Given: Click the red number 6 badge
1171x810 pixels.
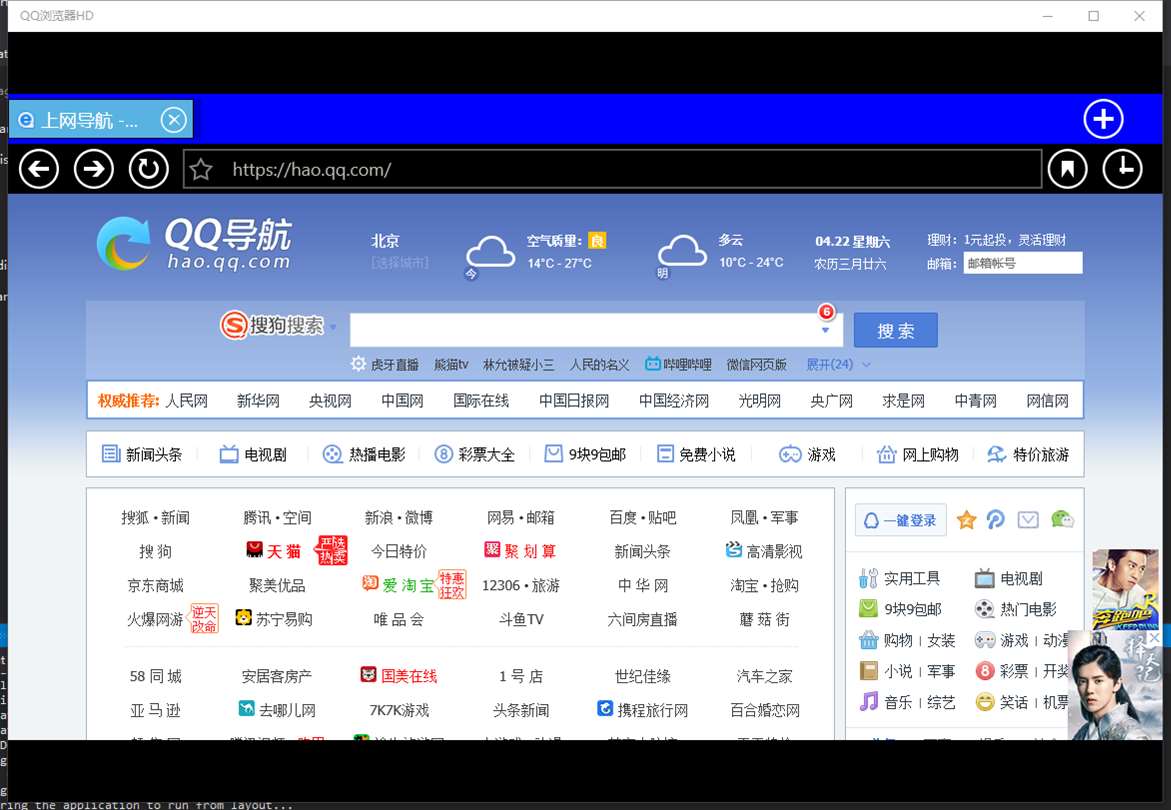Looking at the screenshot, I should 826,312.
